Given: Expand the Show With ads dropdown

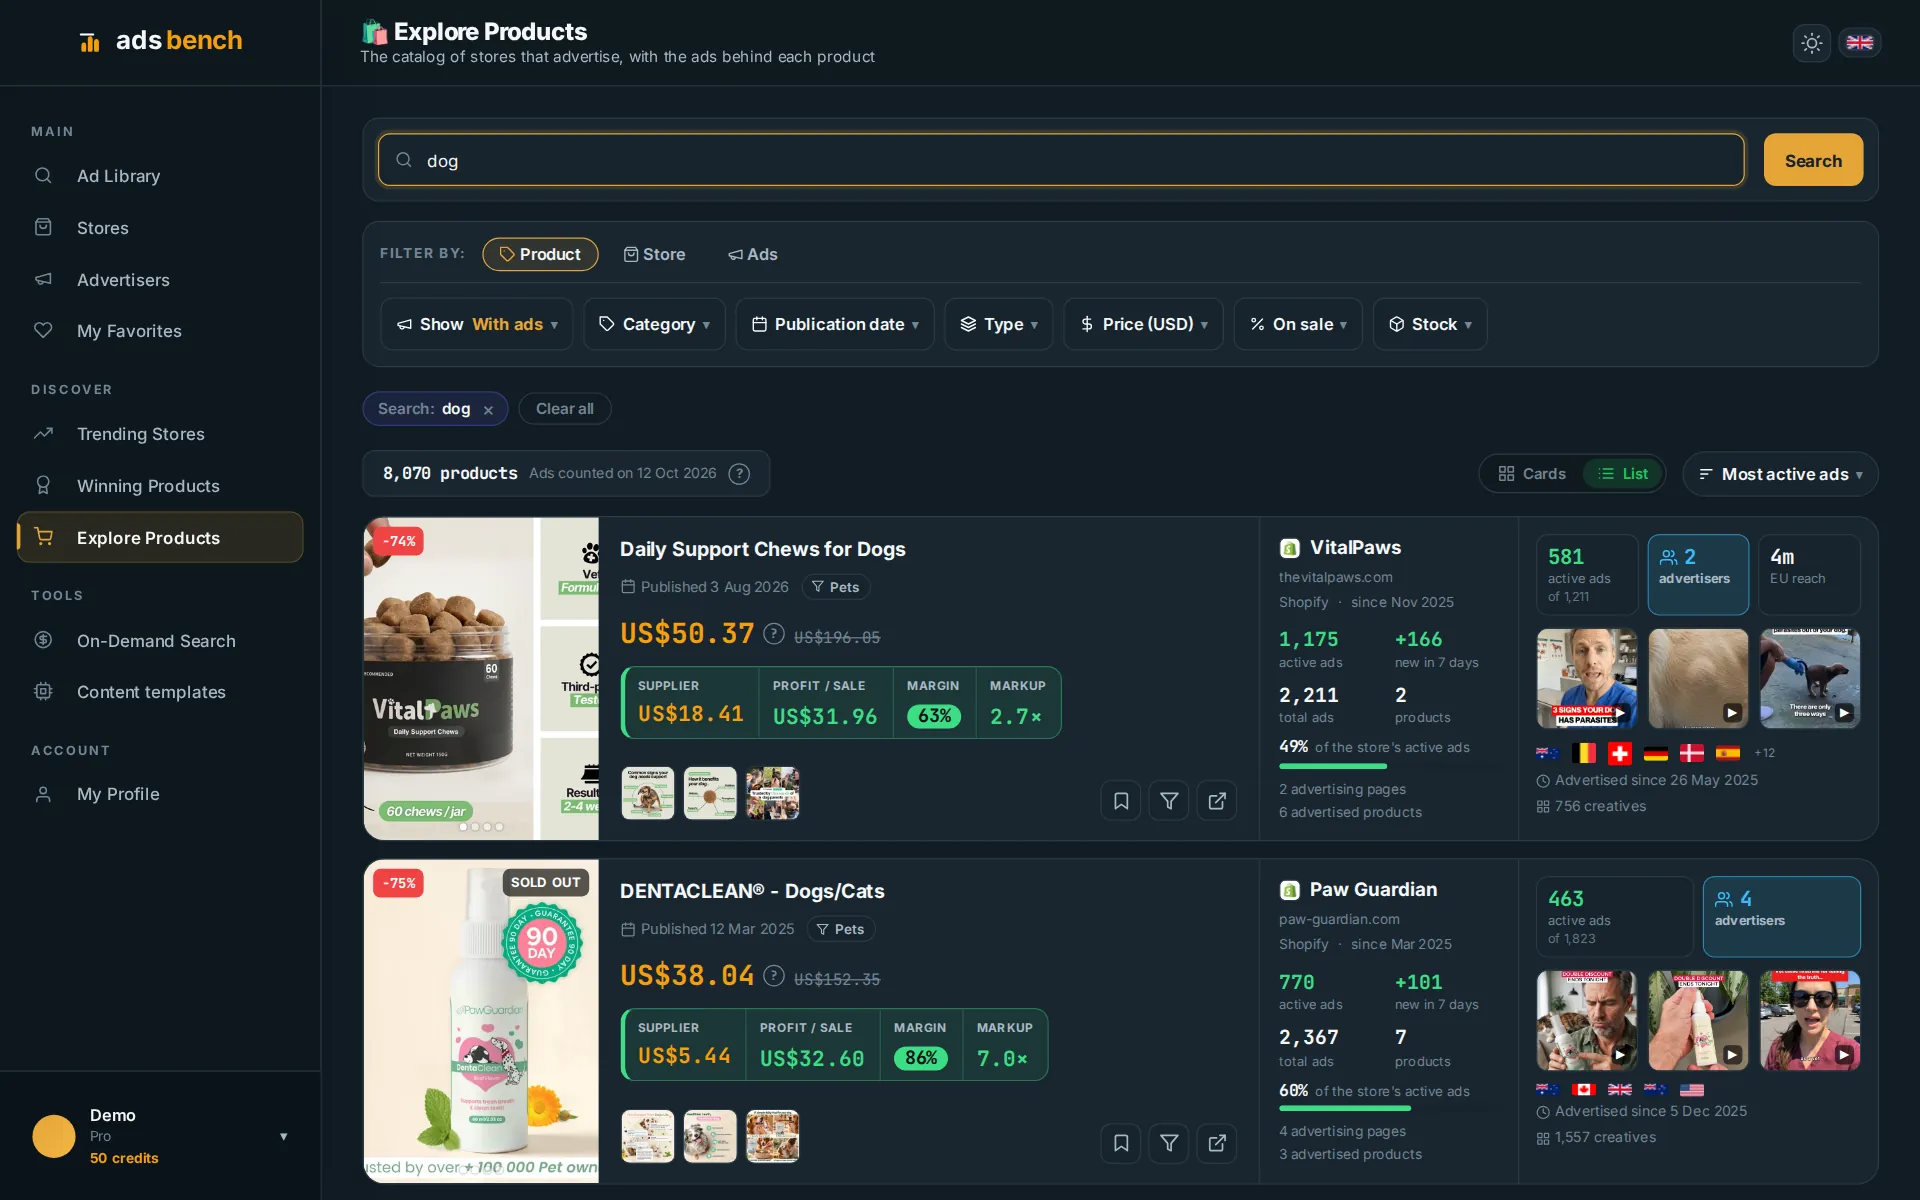Looking at the screenshot, I should 477,324.
